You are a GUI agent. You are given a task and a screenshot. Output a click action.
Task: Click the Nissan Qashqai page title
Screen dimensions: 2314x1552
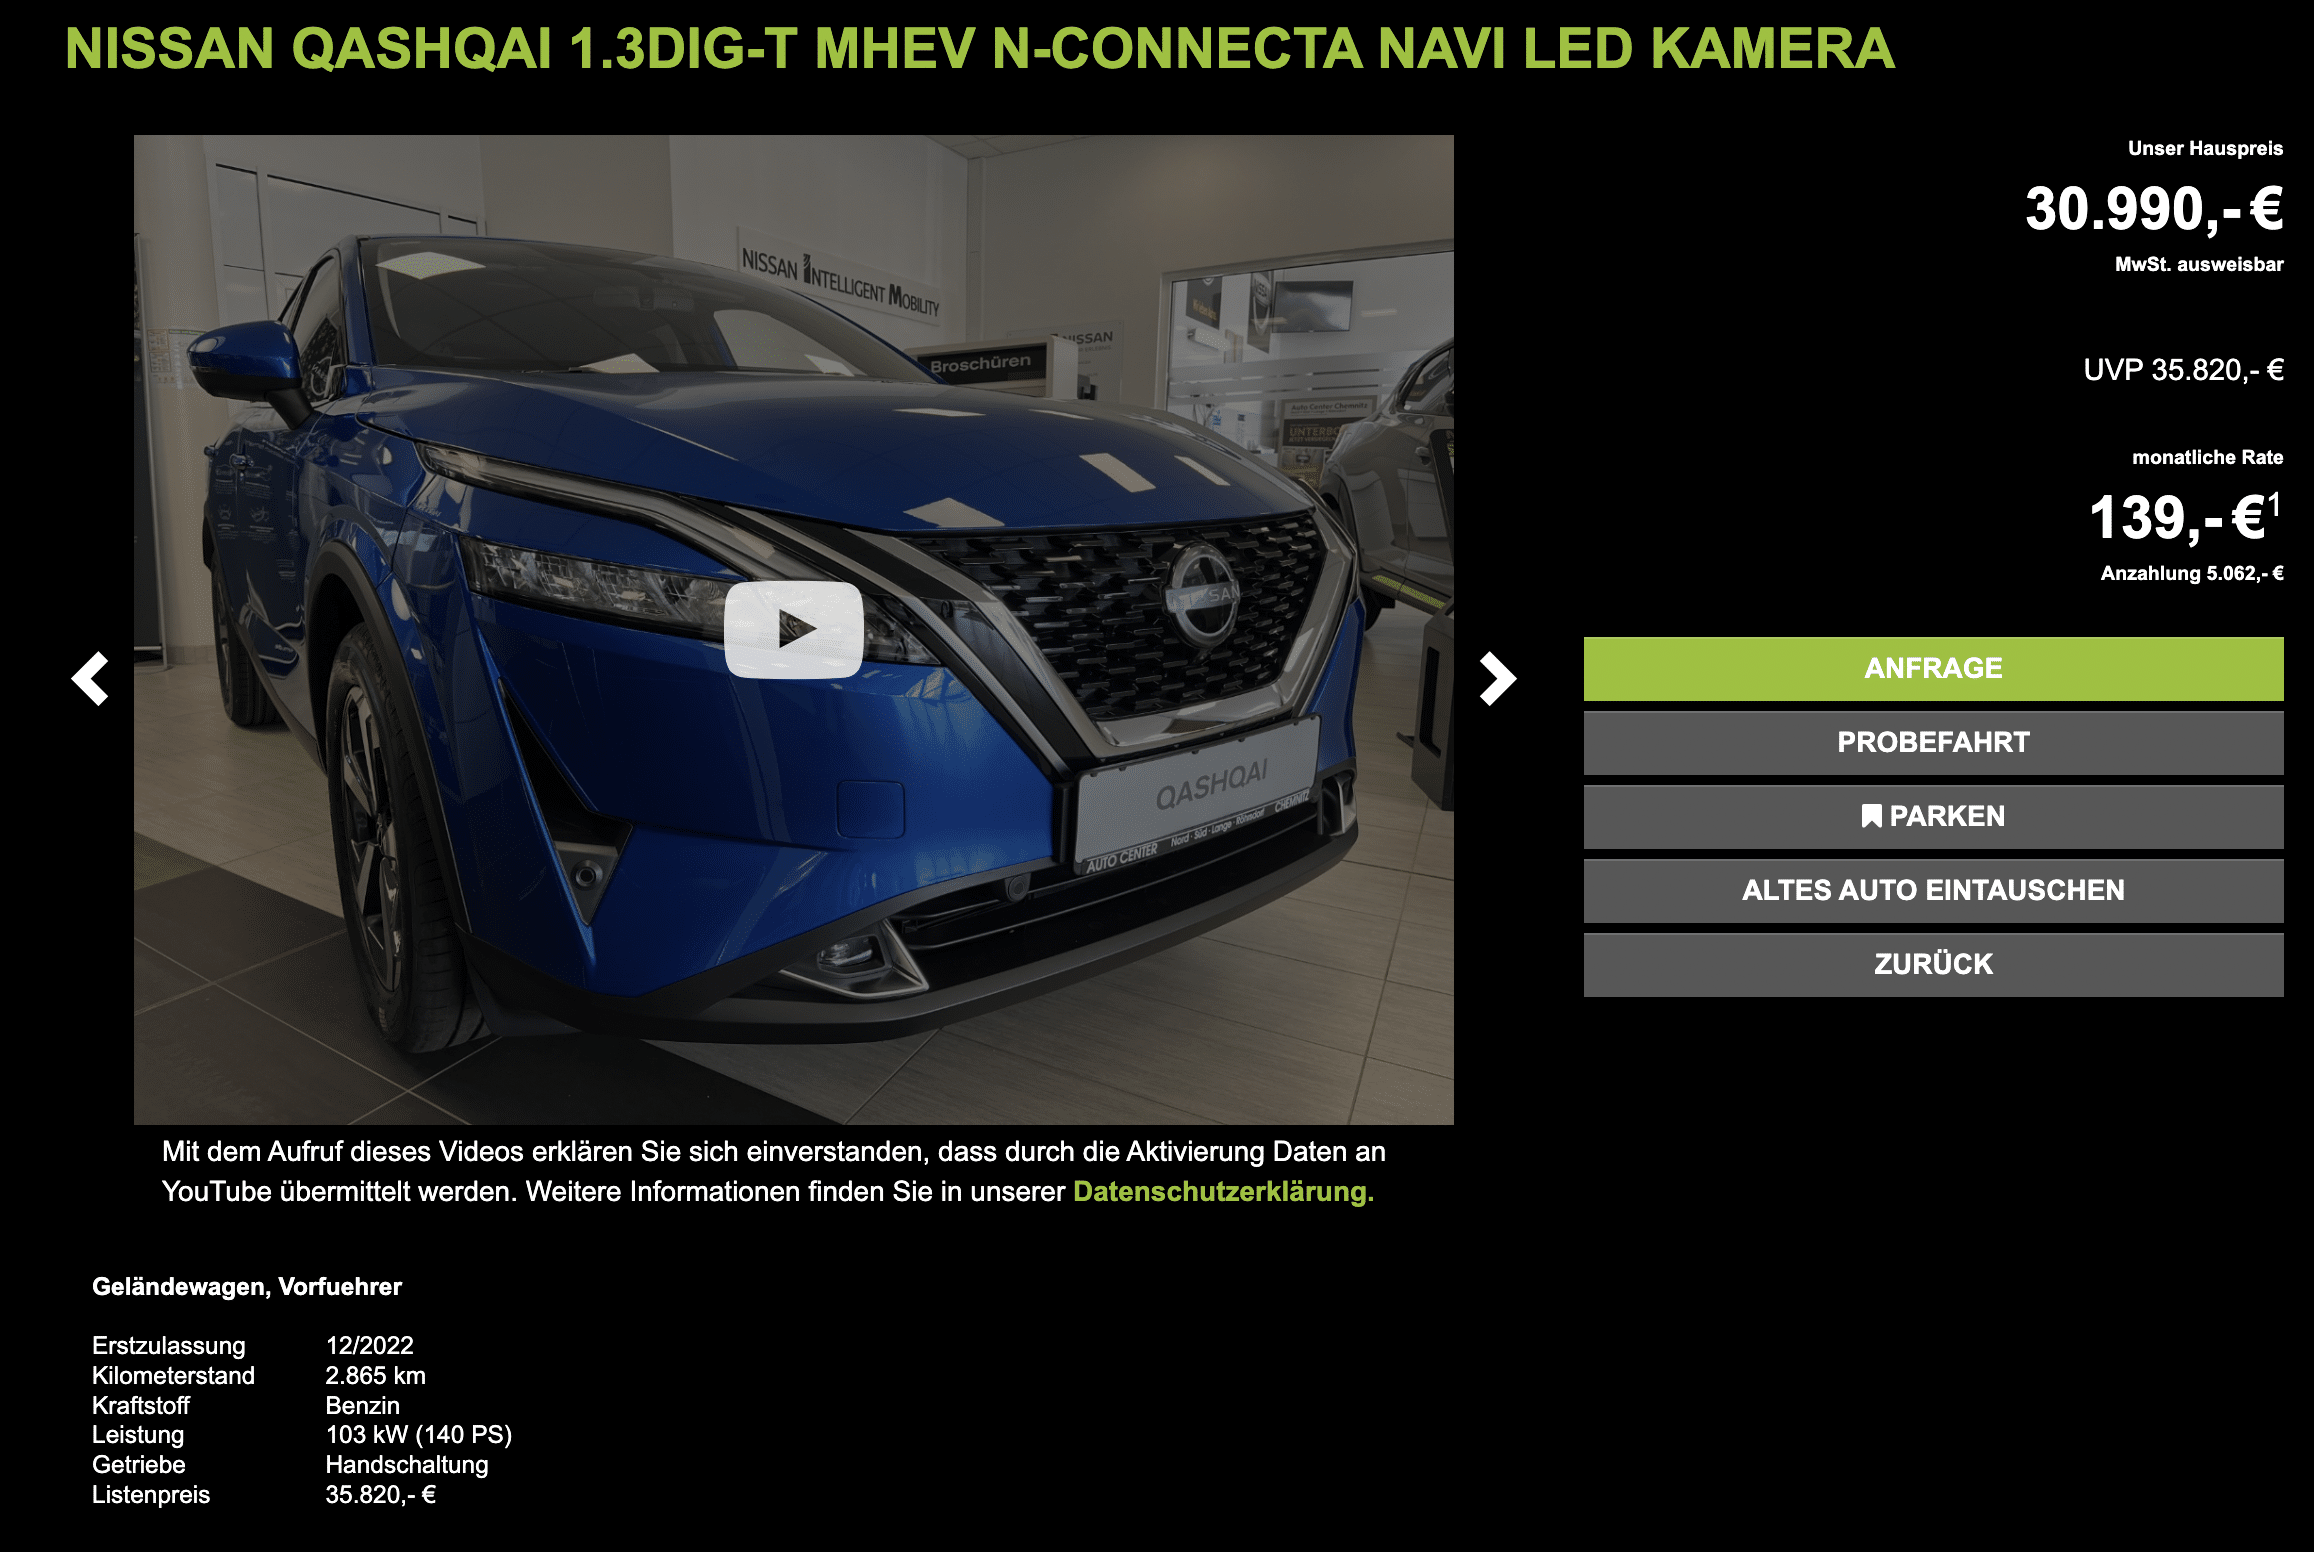pyautogui.click(x=980, y=48)
